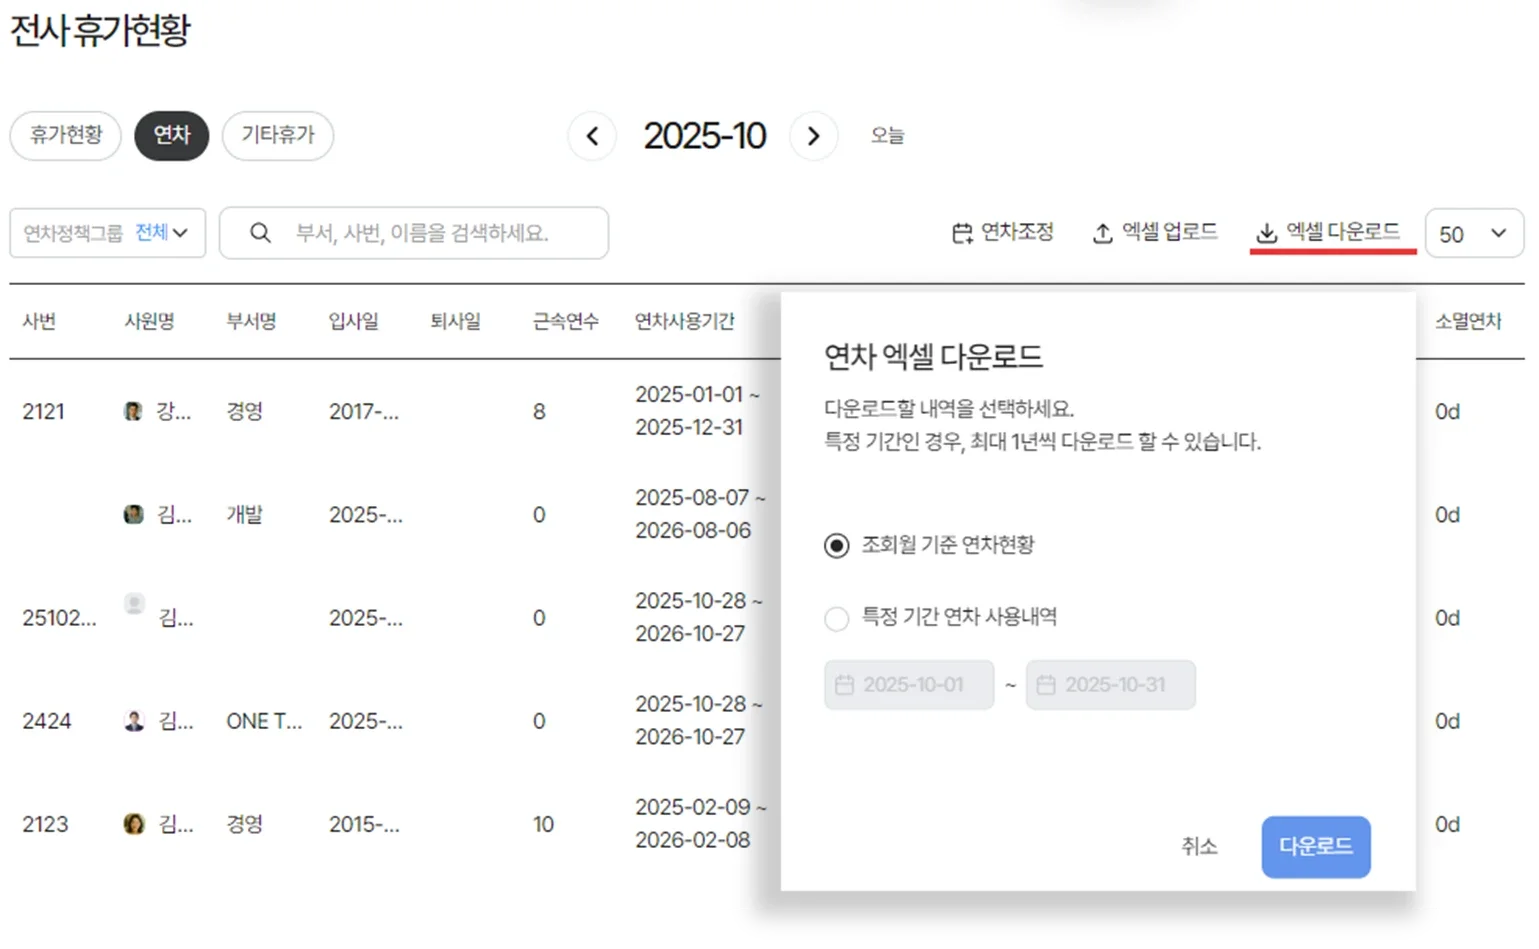Open the 연차정책그룹 전체 filter dropdown
This screenshot has height=949, width=1539.
[107, 233]
